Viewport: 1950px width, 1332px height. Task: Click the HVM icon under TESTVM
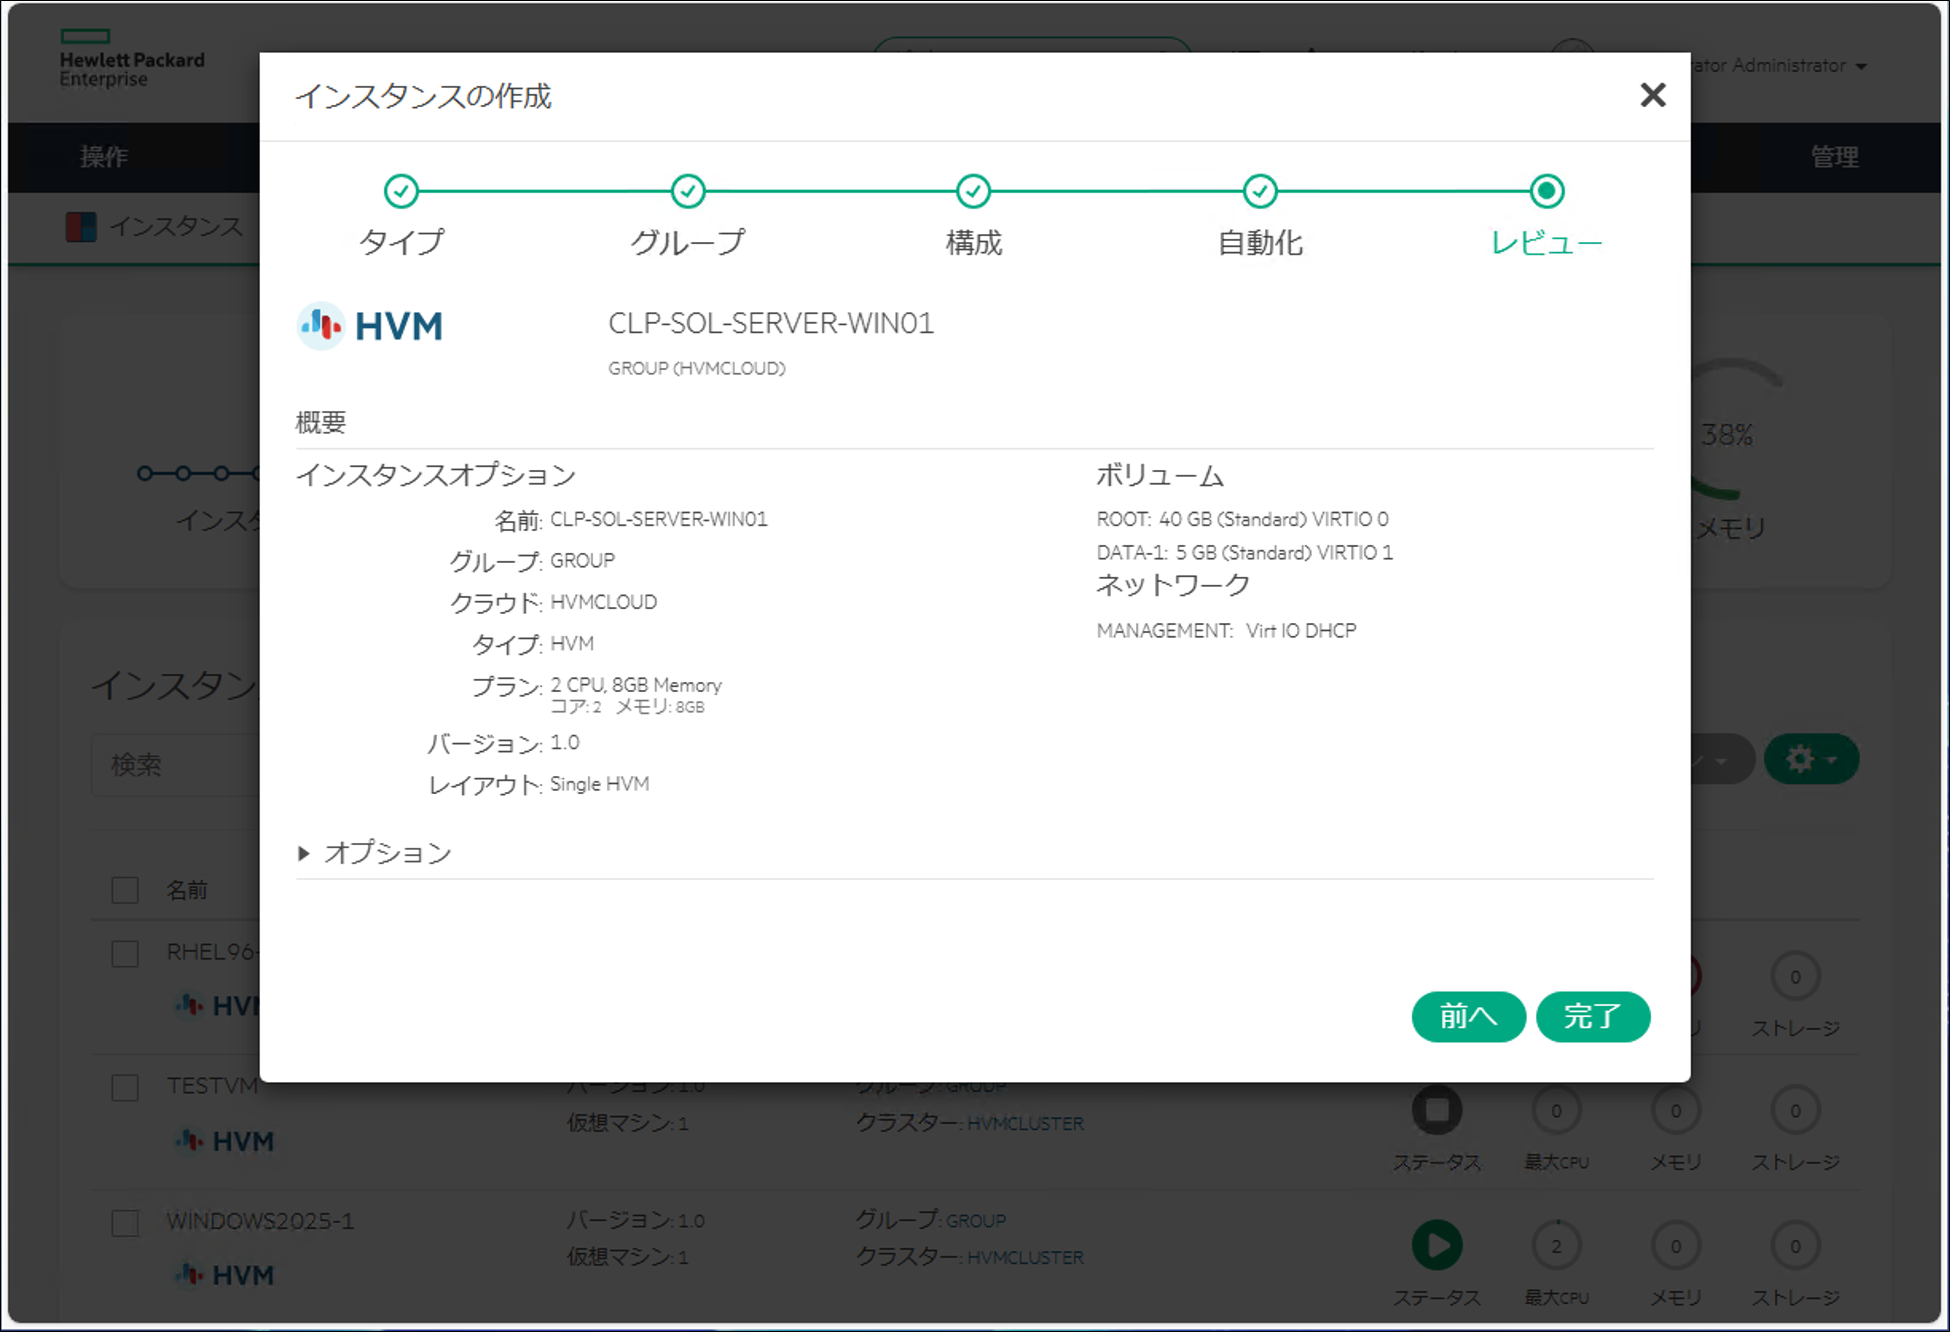tap(190, 1141)
